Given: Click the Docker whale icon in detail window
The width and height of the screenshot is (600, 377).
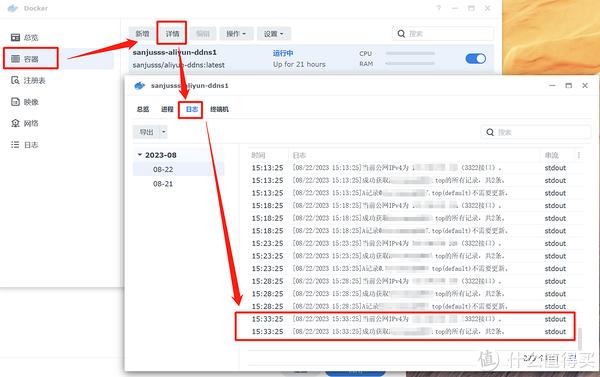Looking at the screenshot, I should tap(140, 86).
